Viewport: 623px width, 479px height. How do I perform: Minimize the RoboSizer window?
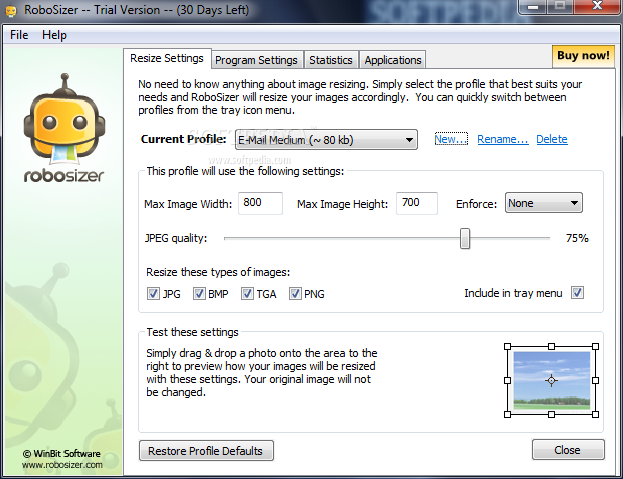(533, 7)
